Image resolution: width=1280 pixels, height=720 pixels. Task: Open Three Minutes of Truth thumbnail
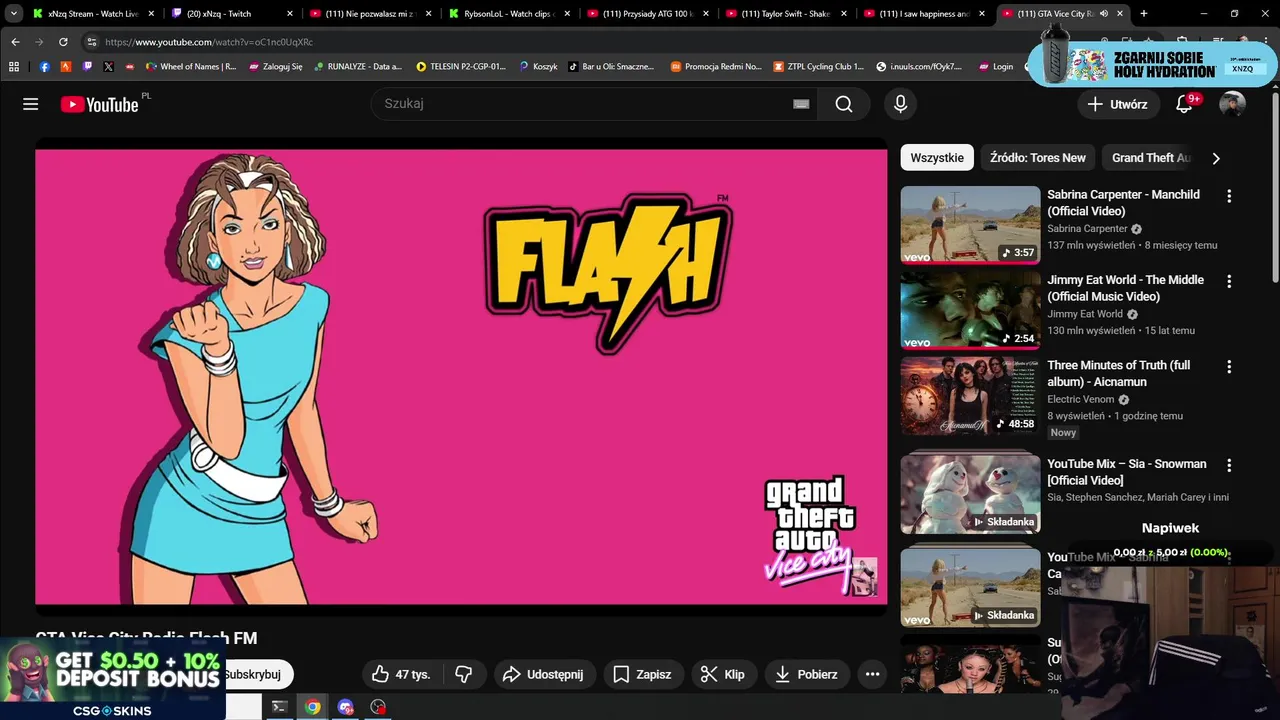(x=970, y=396)
